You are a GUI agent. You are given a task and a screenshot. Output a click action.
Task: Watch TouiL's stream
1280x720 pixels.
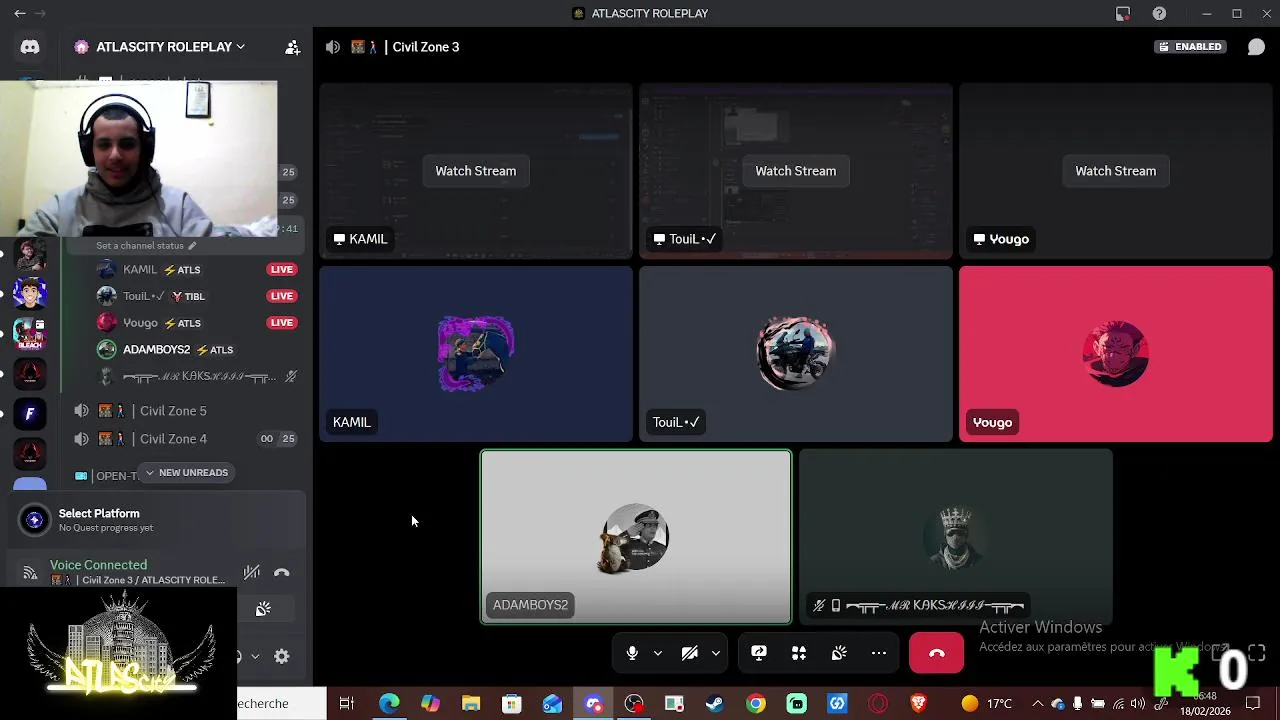tap(796, 171)
